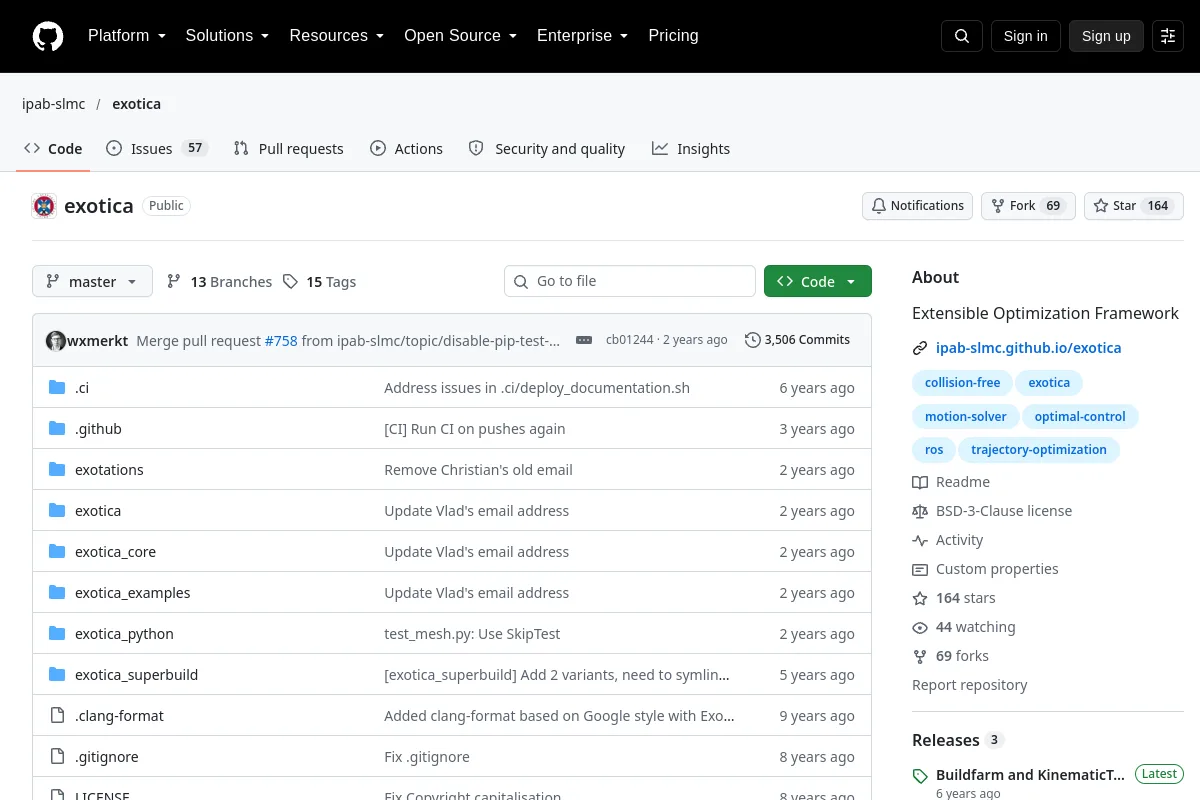Click the Sign in button
The height and width of the screenshot is (800, 1200).
pyautogui.click(x=1025, y=36)
